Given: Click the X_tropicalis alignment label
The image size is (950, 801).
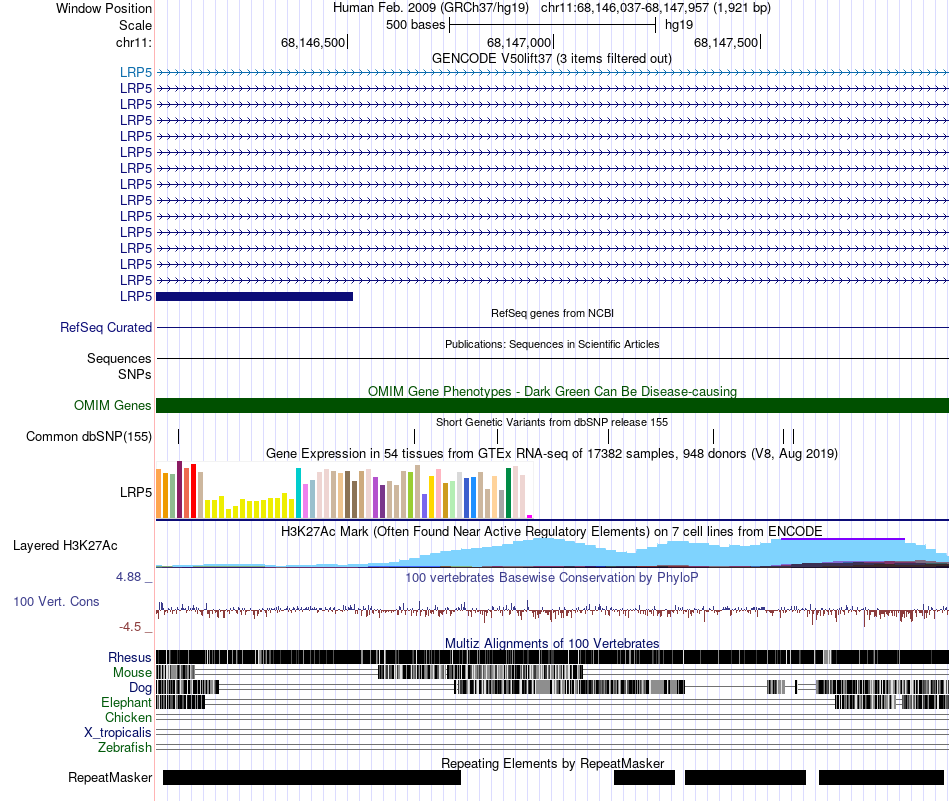Looking at the screenshot, I should tap(118, 732).
